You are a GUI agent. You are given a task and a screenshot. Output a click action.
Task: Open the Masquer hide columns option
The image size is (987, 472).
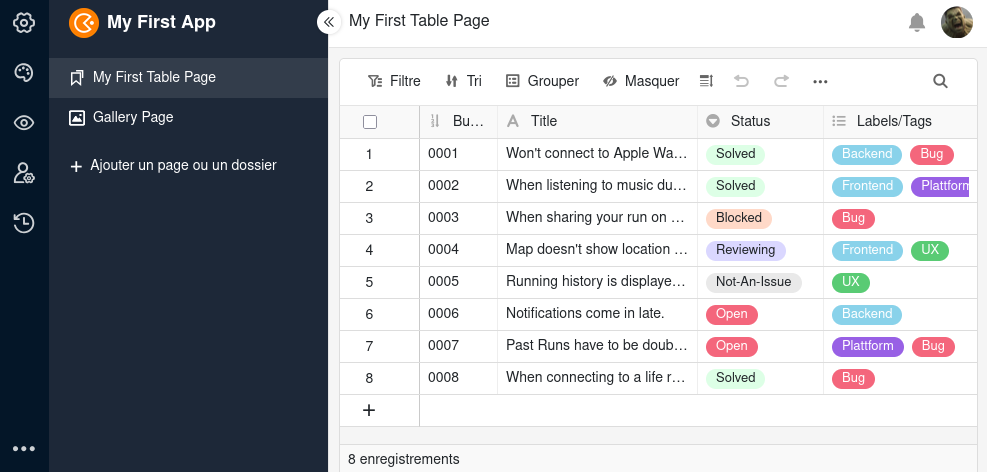click(641, 81)
